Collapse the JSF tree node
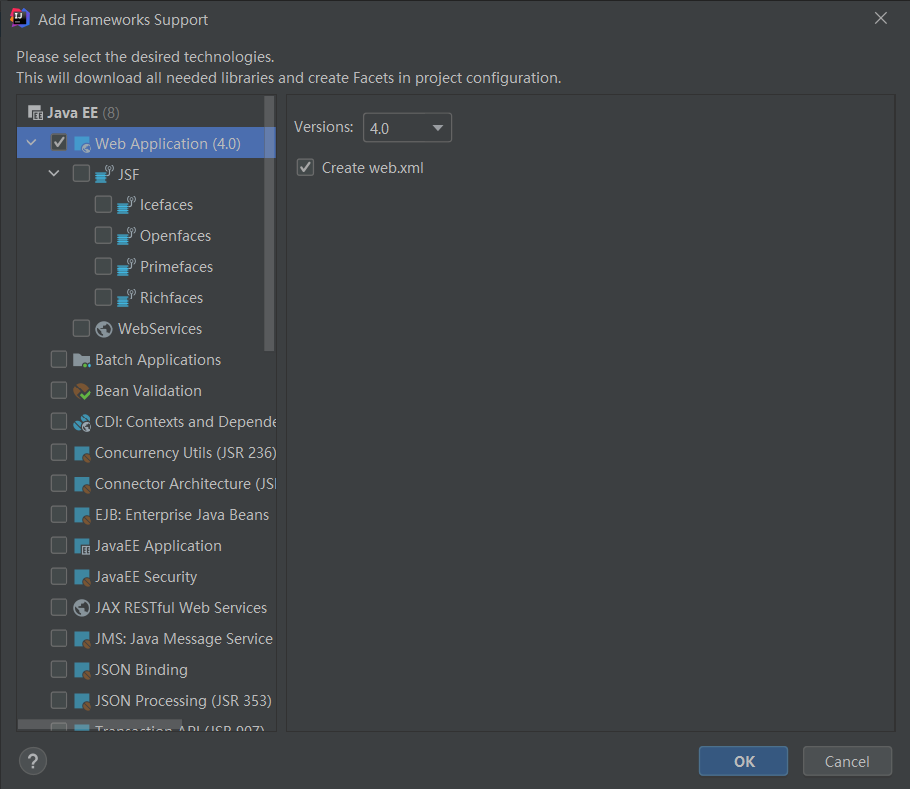The image size is (910, 789). coord(54,175)
